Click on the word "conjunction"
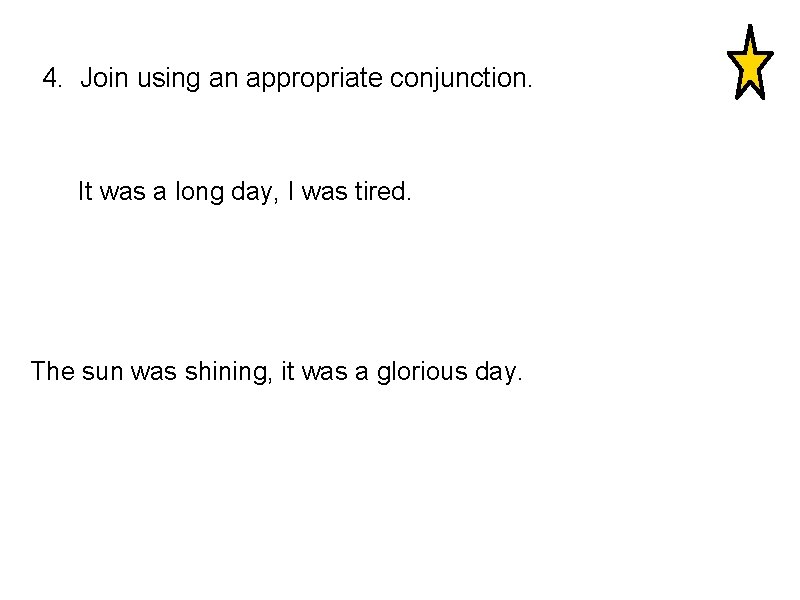 point(458,80)
